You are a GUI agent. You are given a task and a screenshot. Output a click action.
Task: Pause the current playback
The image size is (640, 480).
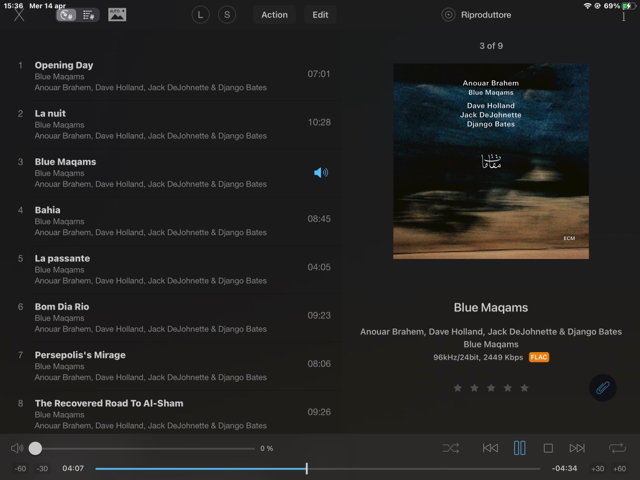pos(520,448)
